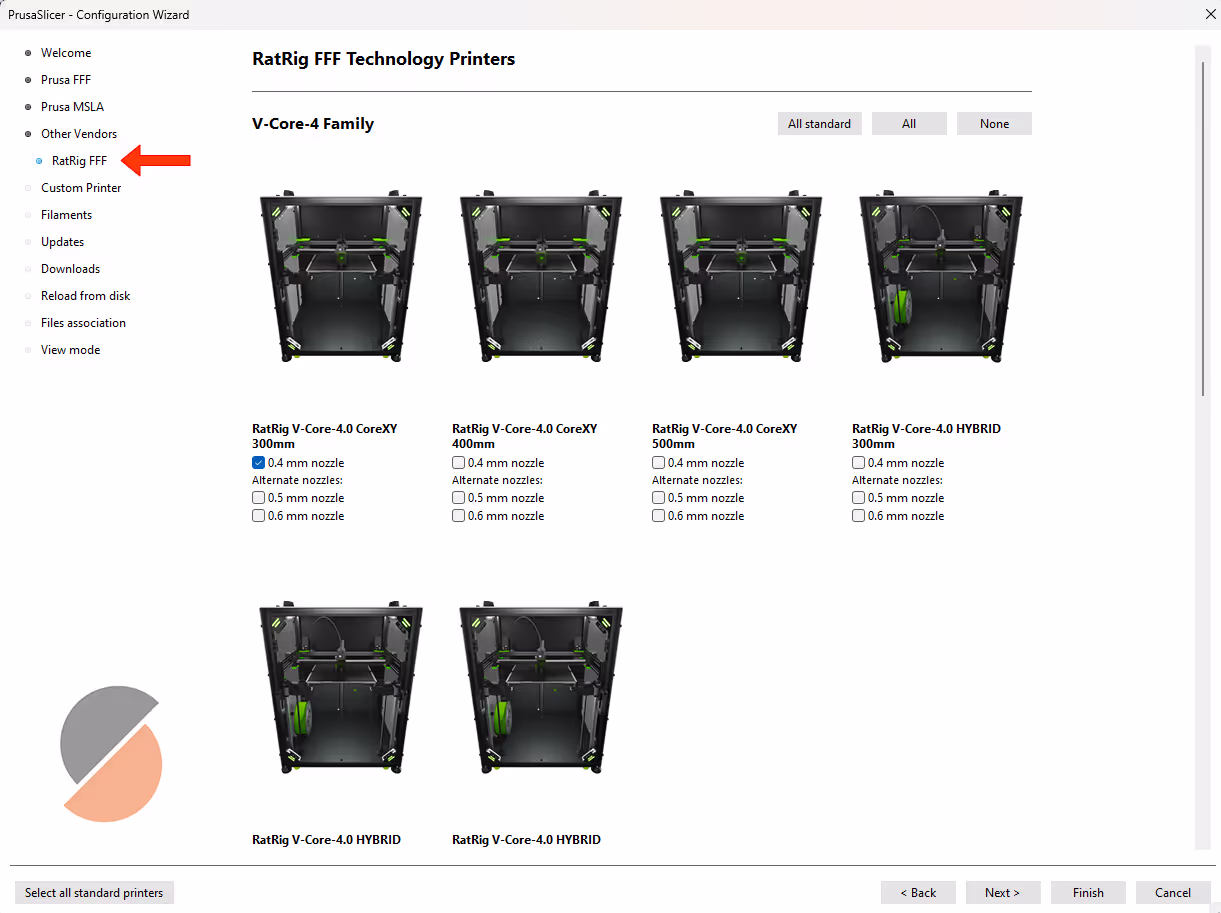1221x913 pixels.
Task: Go to the Prusa MSLA page
Action: point(72,107)
